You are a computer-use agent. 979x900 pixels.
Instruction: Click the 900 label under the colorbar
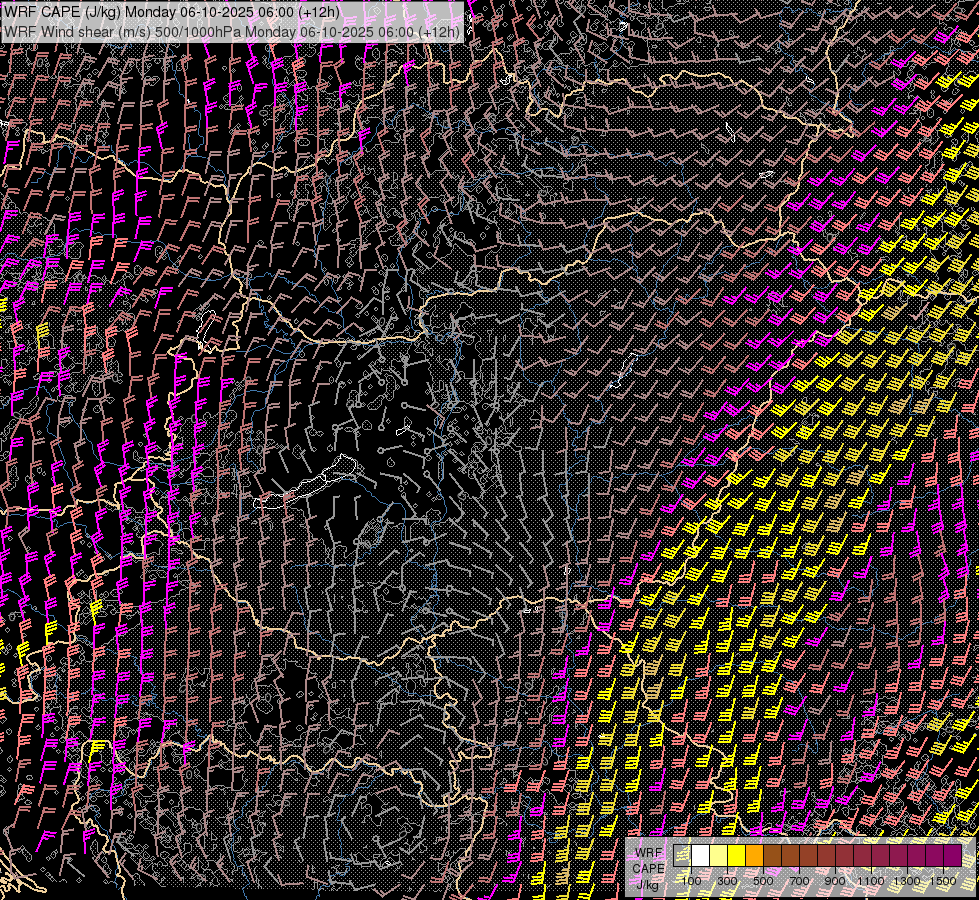tap(835, 880)
